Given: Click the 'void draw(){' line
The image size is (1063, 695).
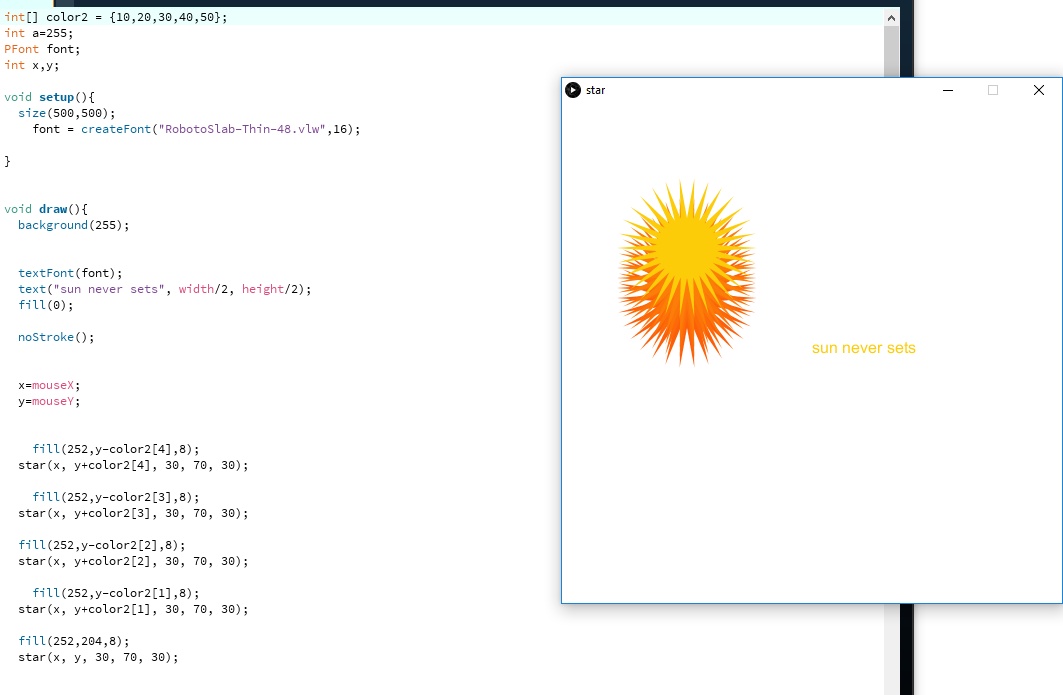Looking at the screenshot, I should pyautogui.click(x=46, y=209).
